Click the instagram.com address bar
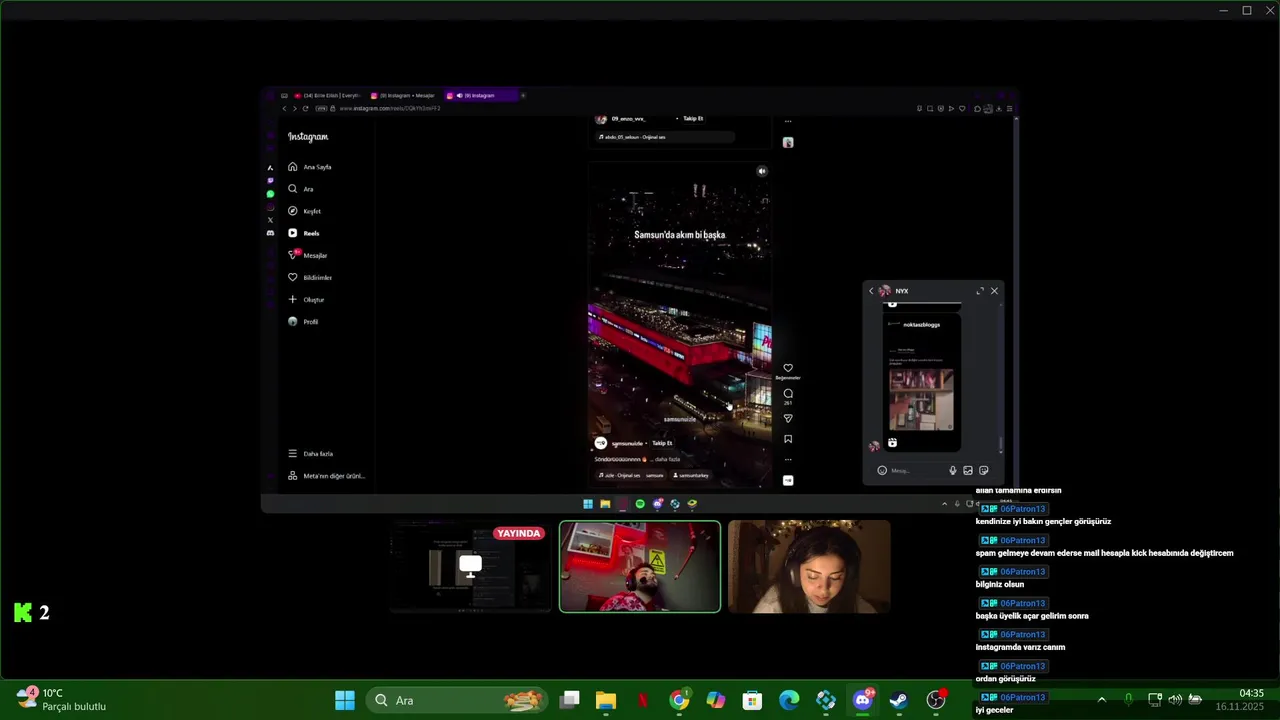The height and width of the screenshot is (720, 1280). [390, 108]
